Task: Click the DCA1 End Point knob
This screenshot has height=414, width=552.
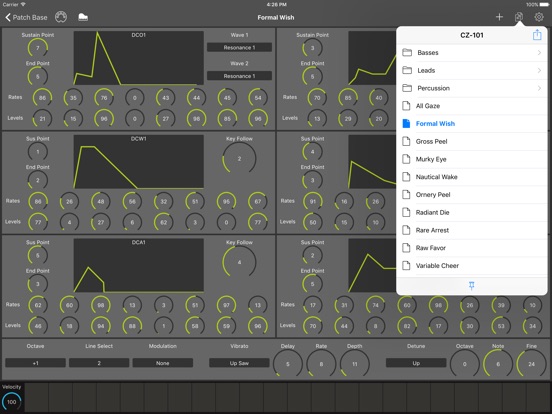Action: tap(38, 284)
